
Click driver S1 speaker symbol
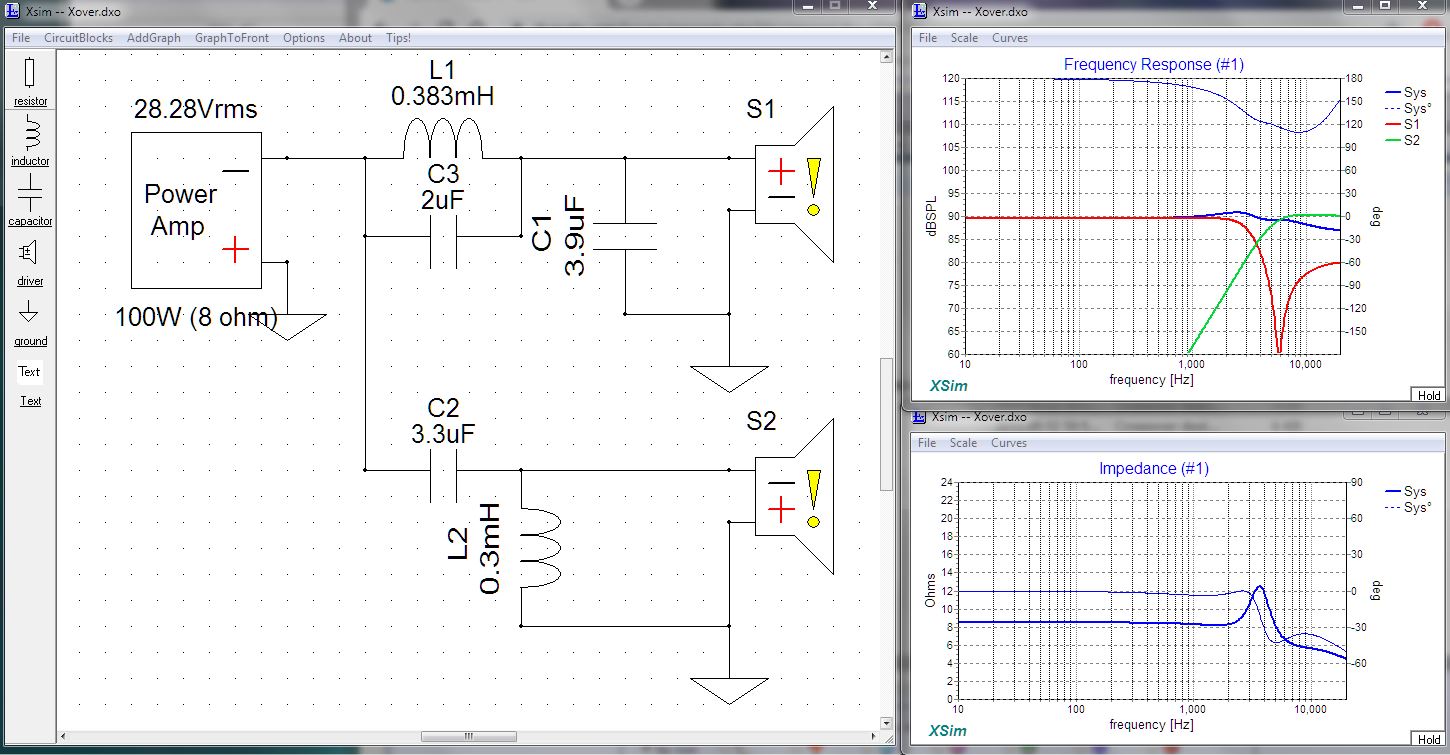[793, 185]
